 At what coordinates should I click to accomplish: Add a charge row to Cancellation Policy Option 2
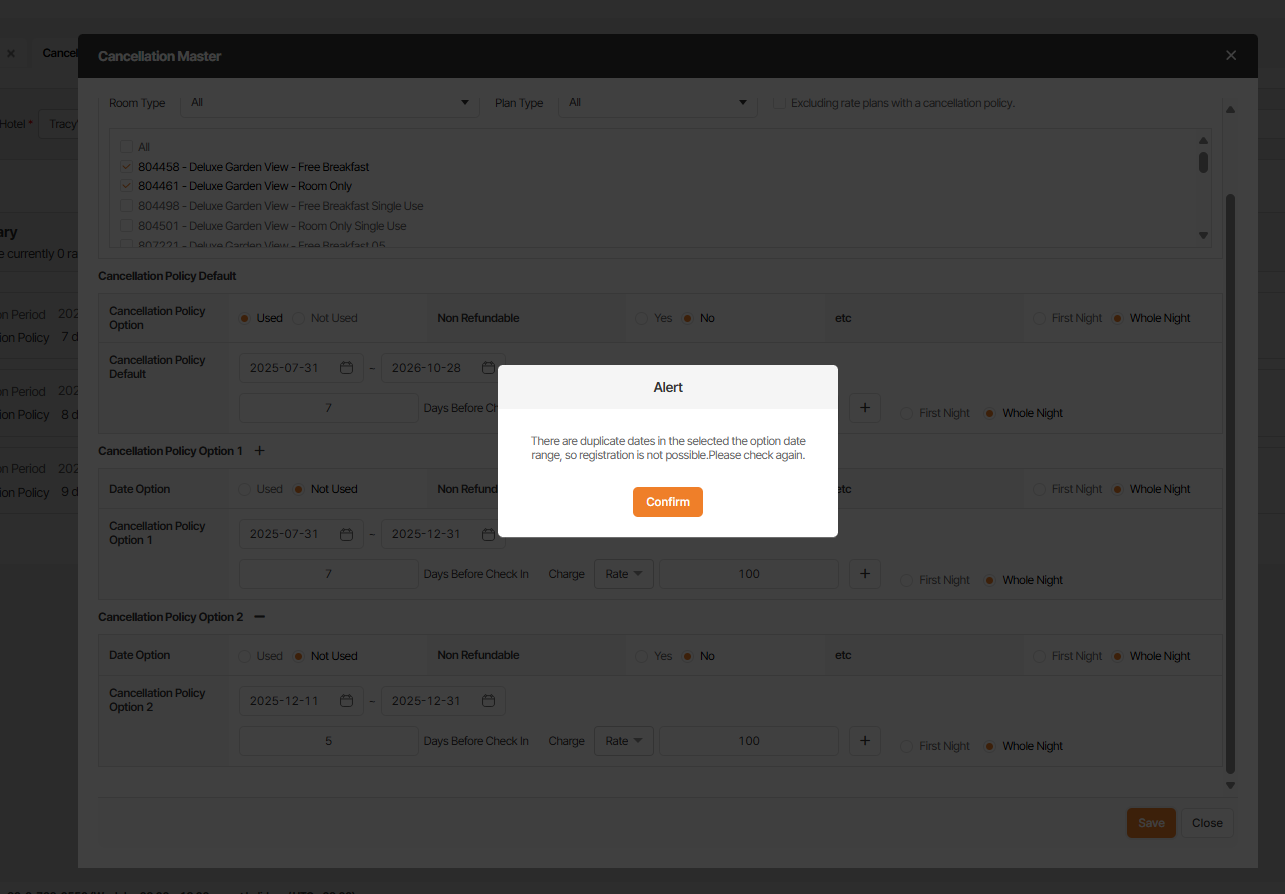(865, 741)
